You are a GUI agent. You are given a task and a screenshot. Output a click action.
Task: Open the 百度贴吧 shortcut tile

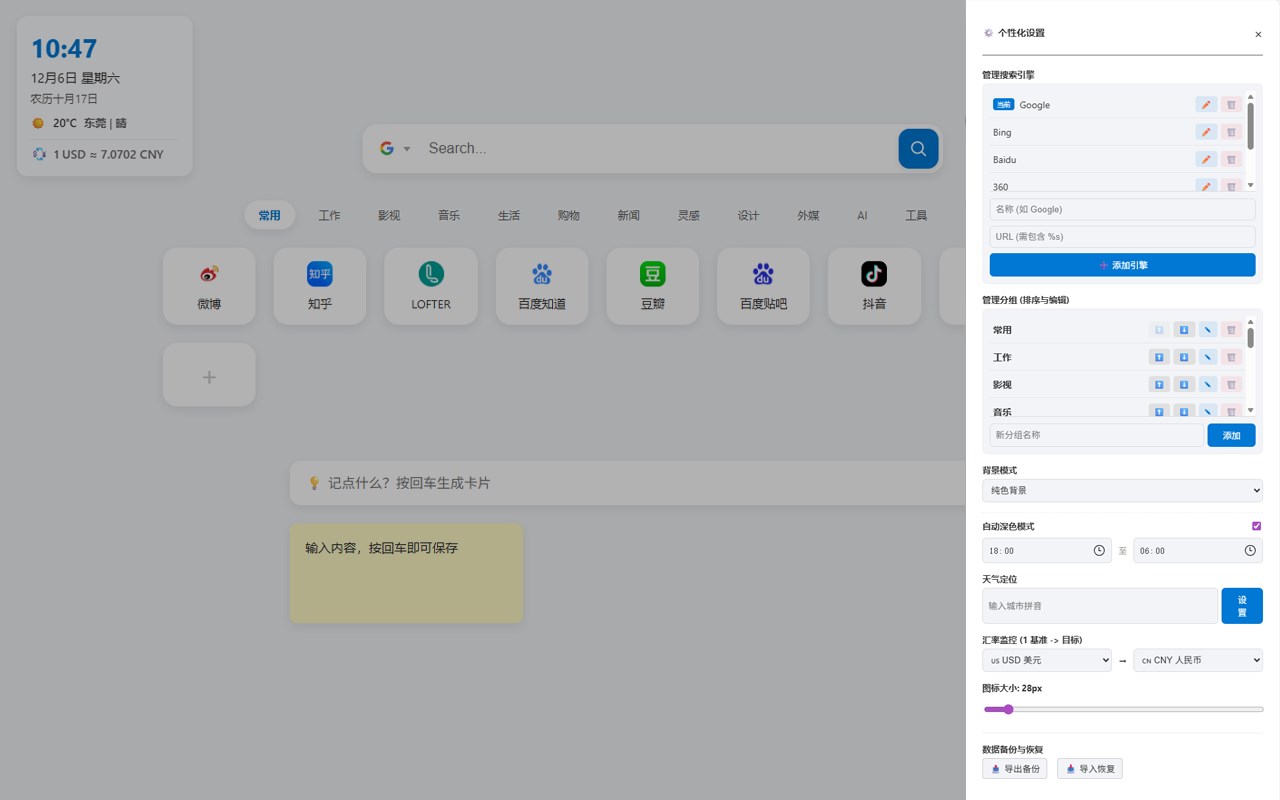[x=764, y=286]
